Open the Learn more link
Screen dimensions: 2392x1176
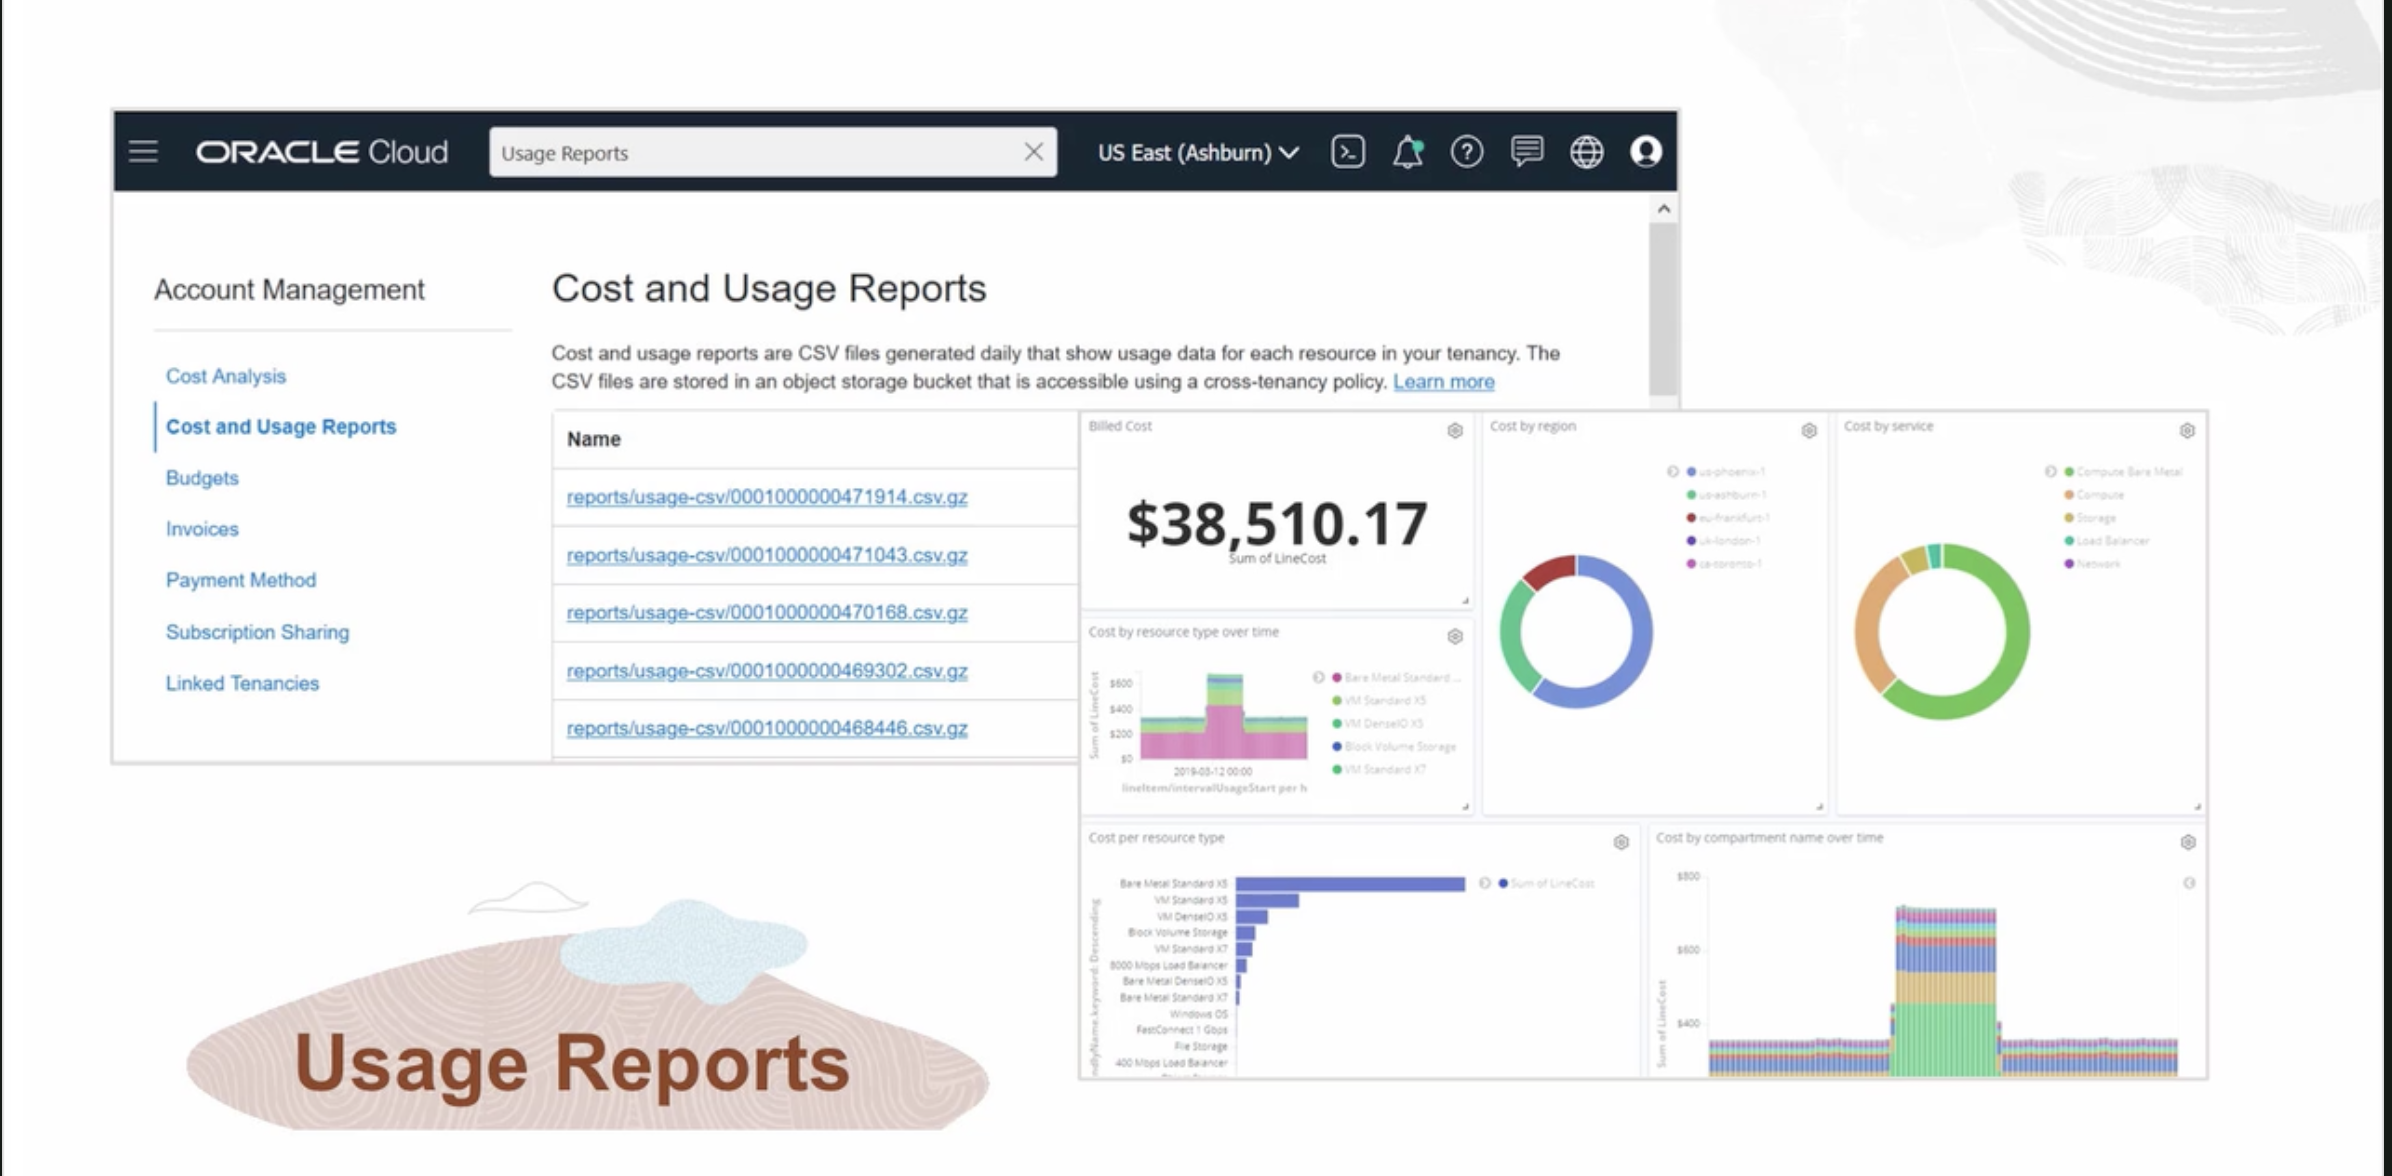click(x=1443, y=382)
